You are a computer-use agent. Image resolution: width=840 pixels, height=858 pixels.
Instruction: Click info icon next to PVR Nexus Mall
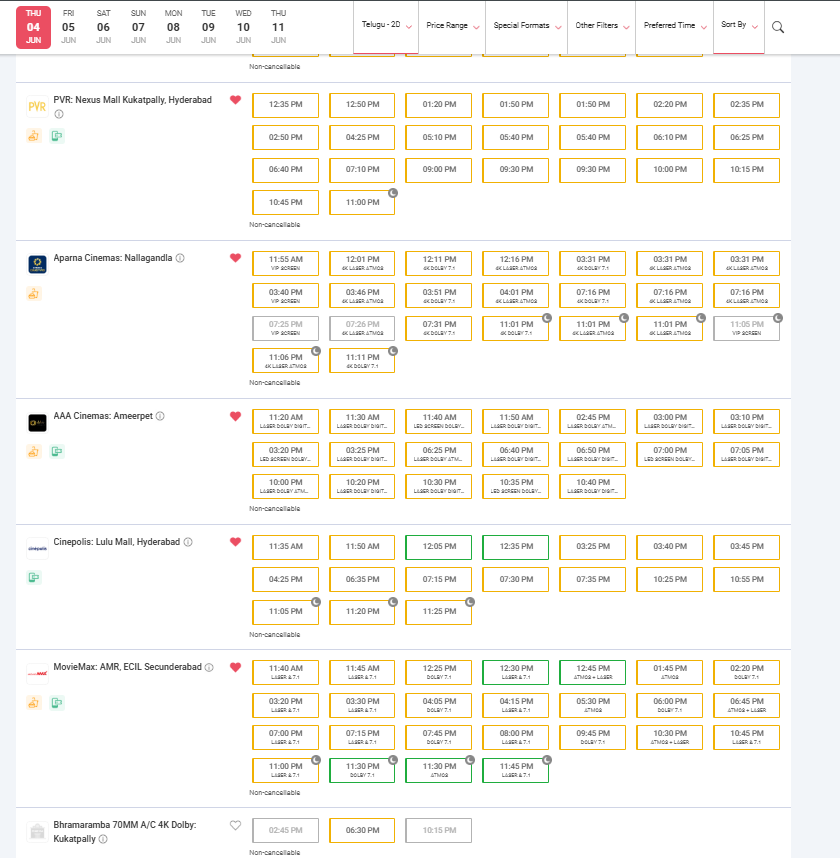pos(59,114)
